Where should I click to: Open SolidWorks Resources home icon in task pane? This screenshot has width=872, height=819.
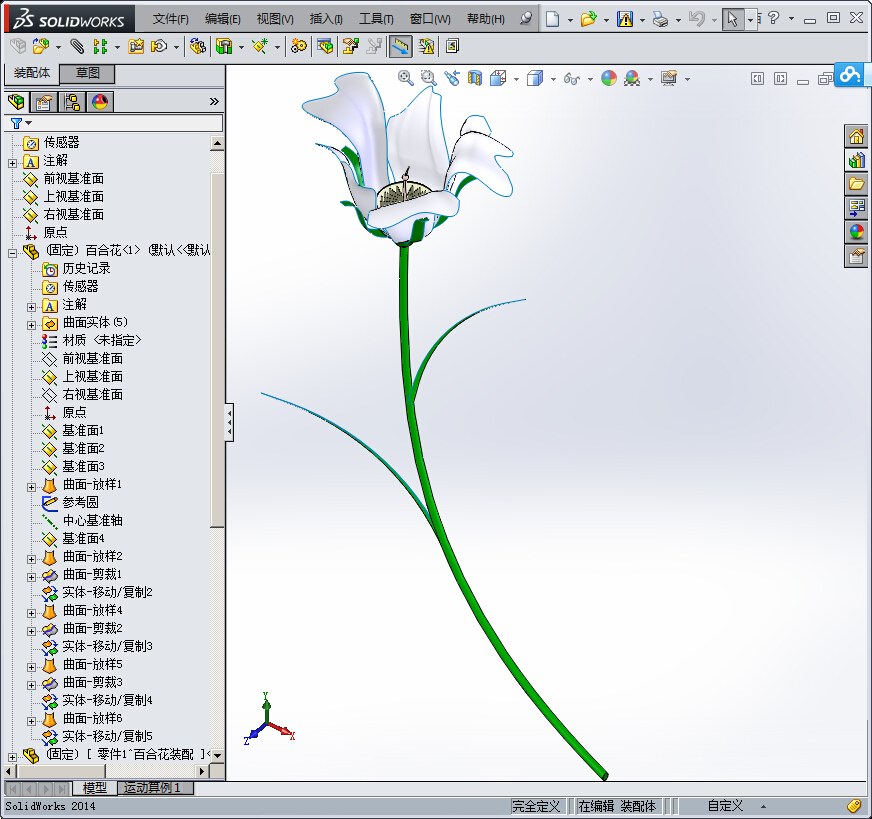coord(856,136)
